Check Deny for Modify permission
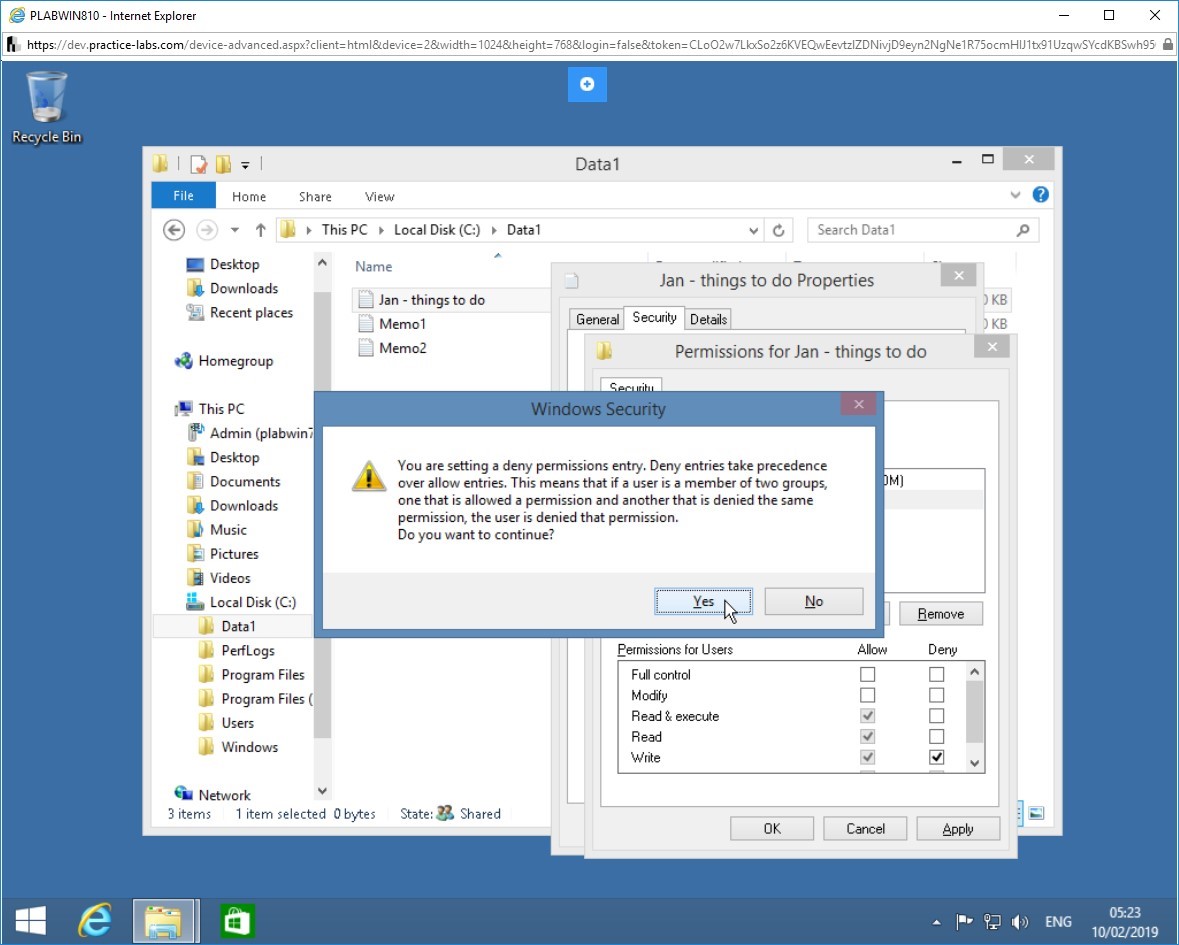This screenshot has height=945, width=1179. click(x=936, y=695)
